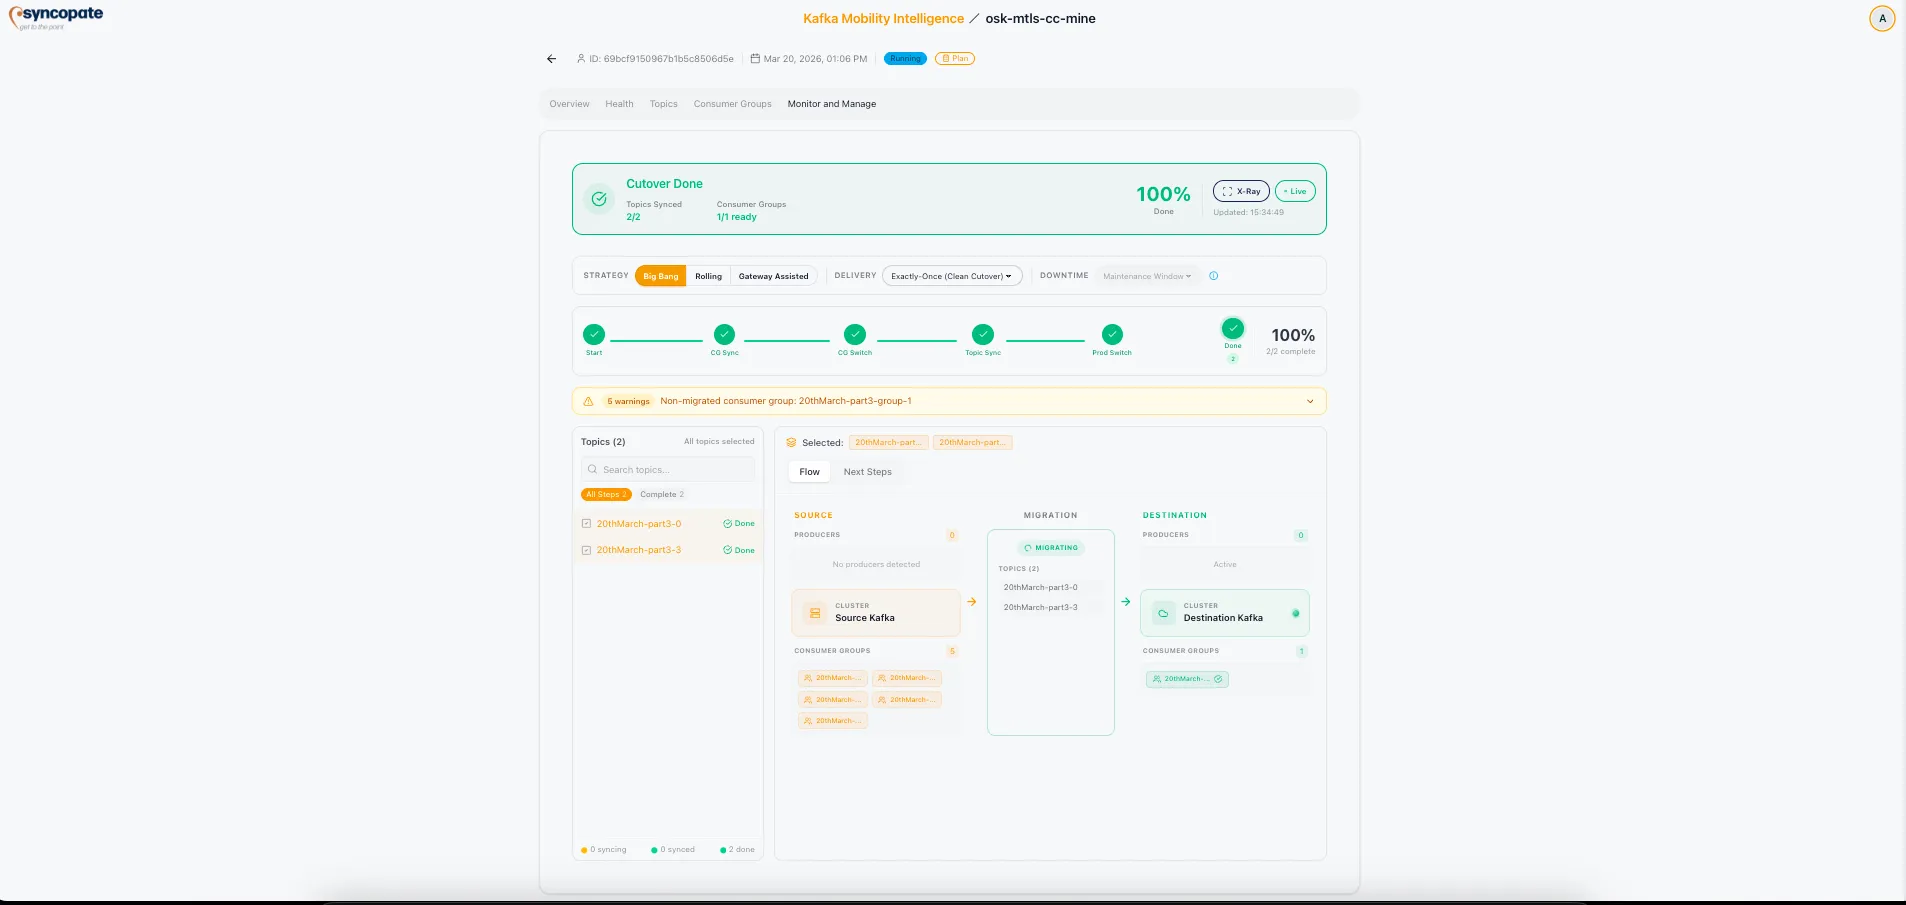Open user avatar A in top corner
The height and width of the screenshot is (905, 1906).
coord(1881,19)
